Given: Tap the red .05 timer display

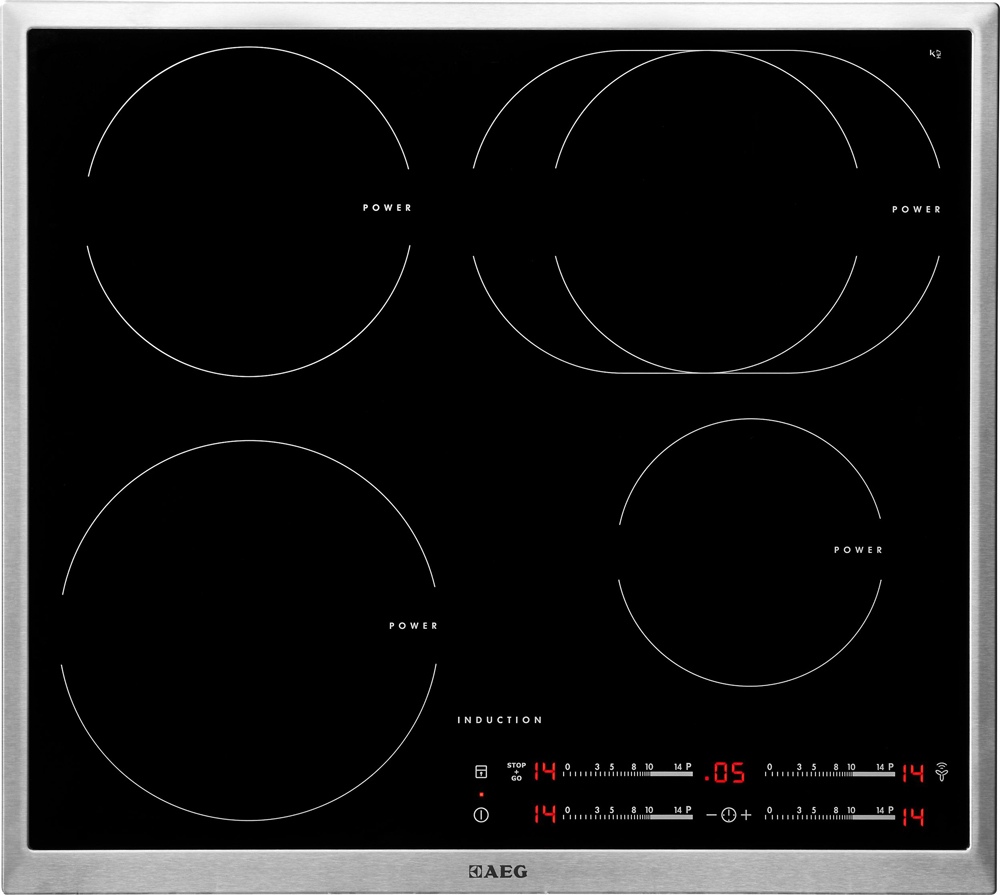Looking at the screenshot, I should 724,773.
